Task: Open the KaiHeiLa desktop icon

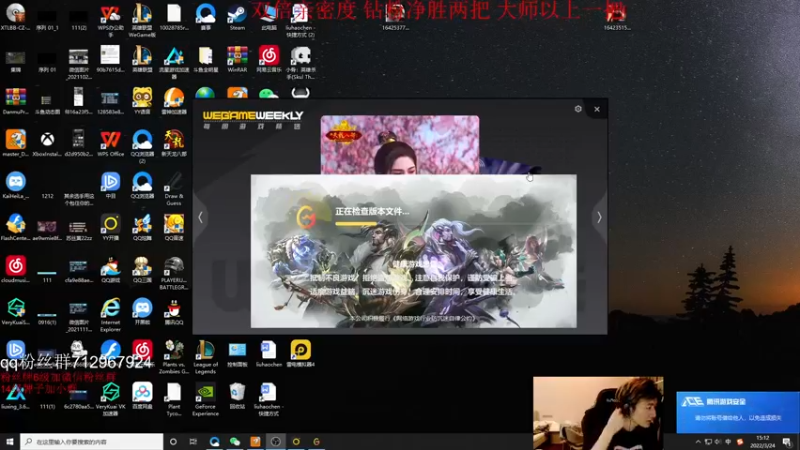Action: pos(15,185)
